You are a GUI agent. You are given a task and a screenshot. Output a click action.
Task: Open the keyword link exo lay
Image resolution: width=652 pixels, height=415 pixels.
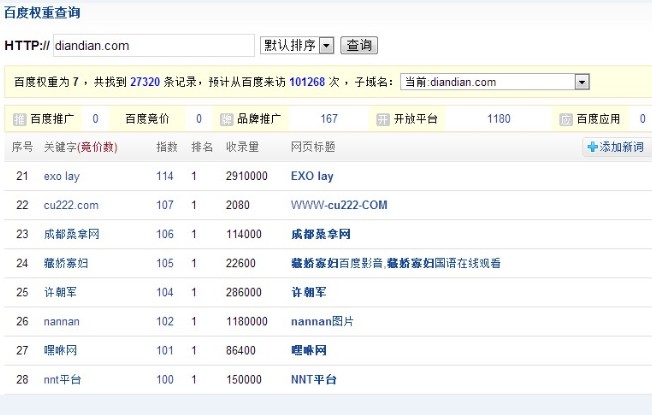62,176
